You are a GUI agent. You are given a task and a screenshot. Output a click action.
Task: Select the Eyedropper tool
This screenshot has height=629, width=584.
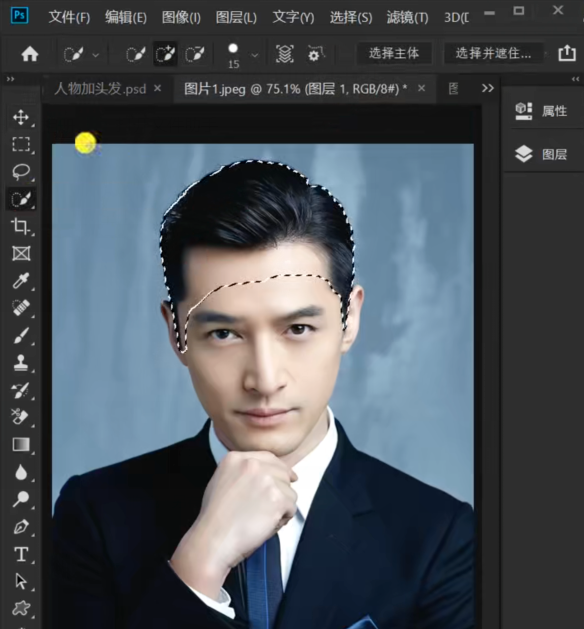(x=21, y=280)
